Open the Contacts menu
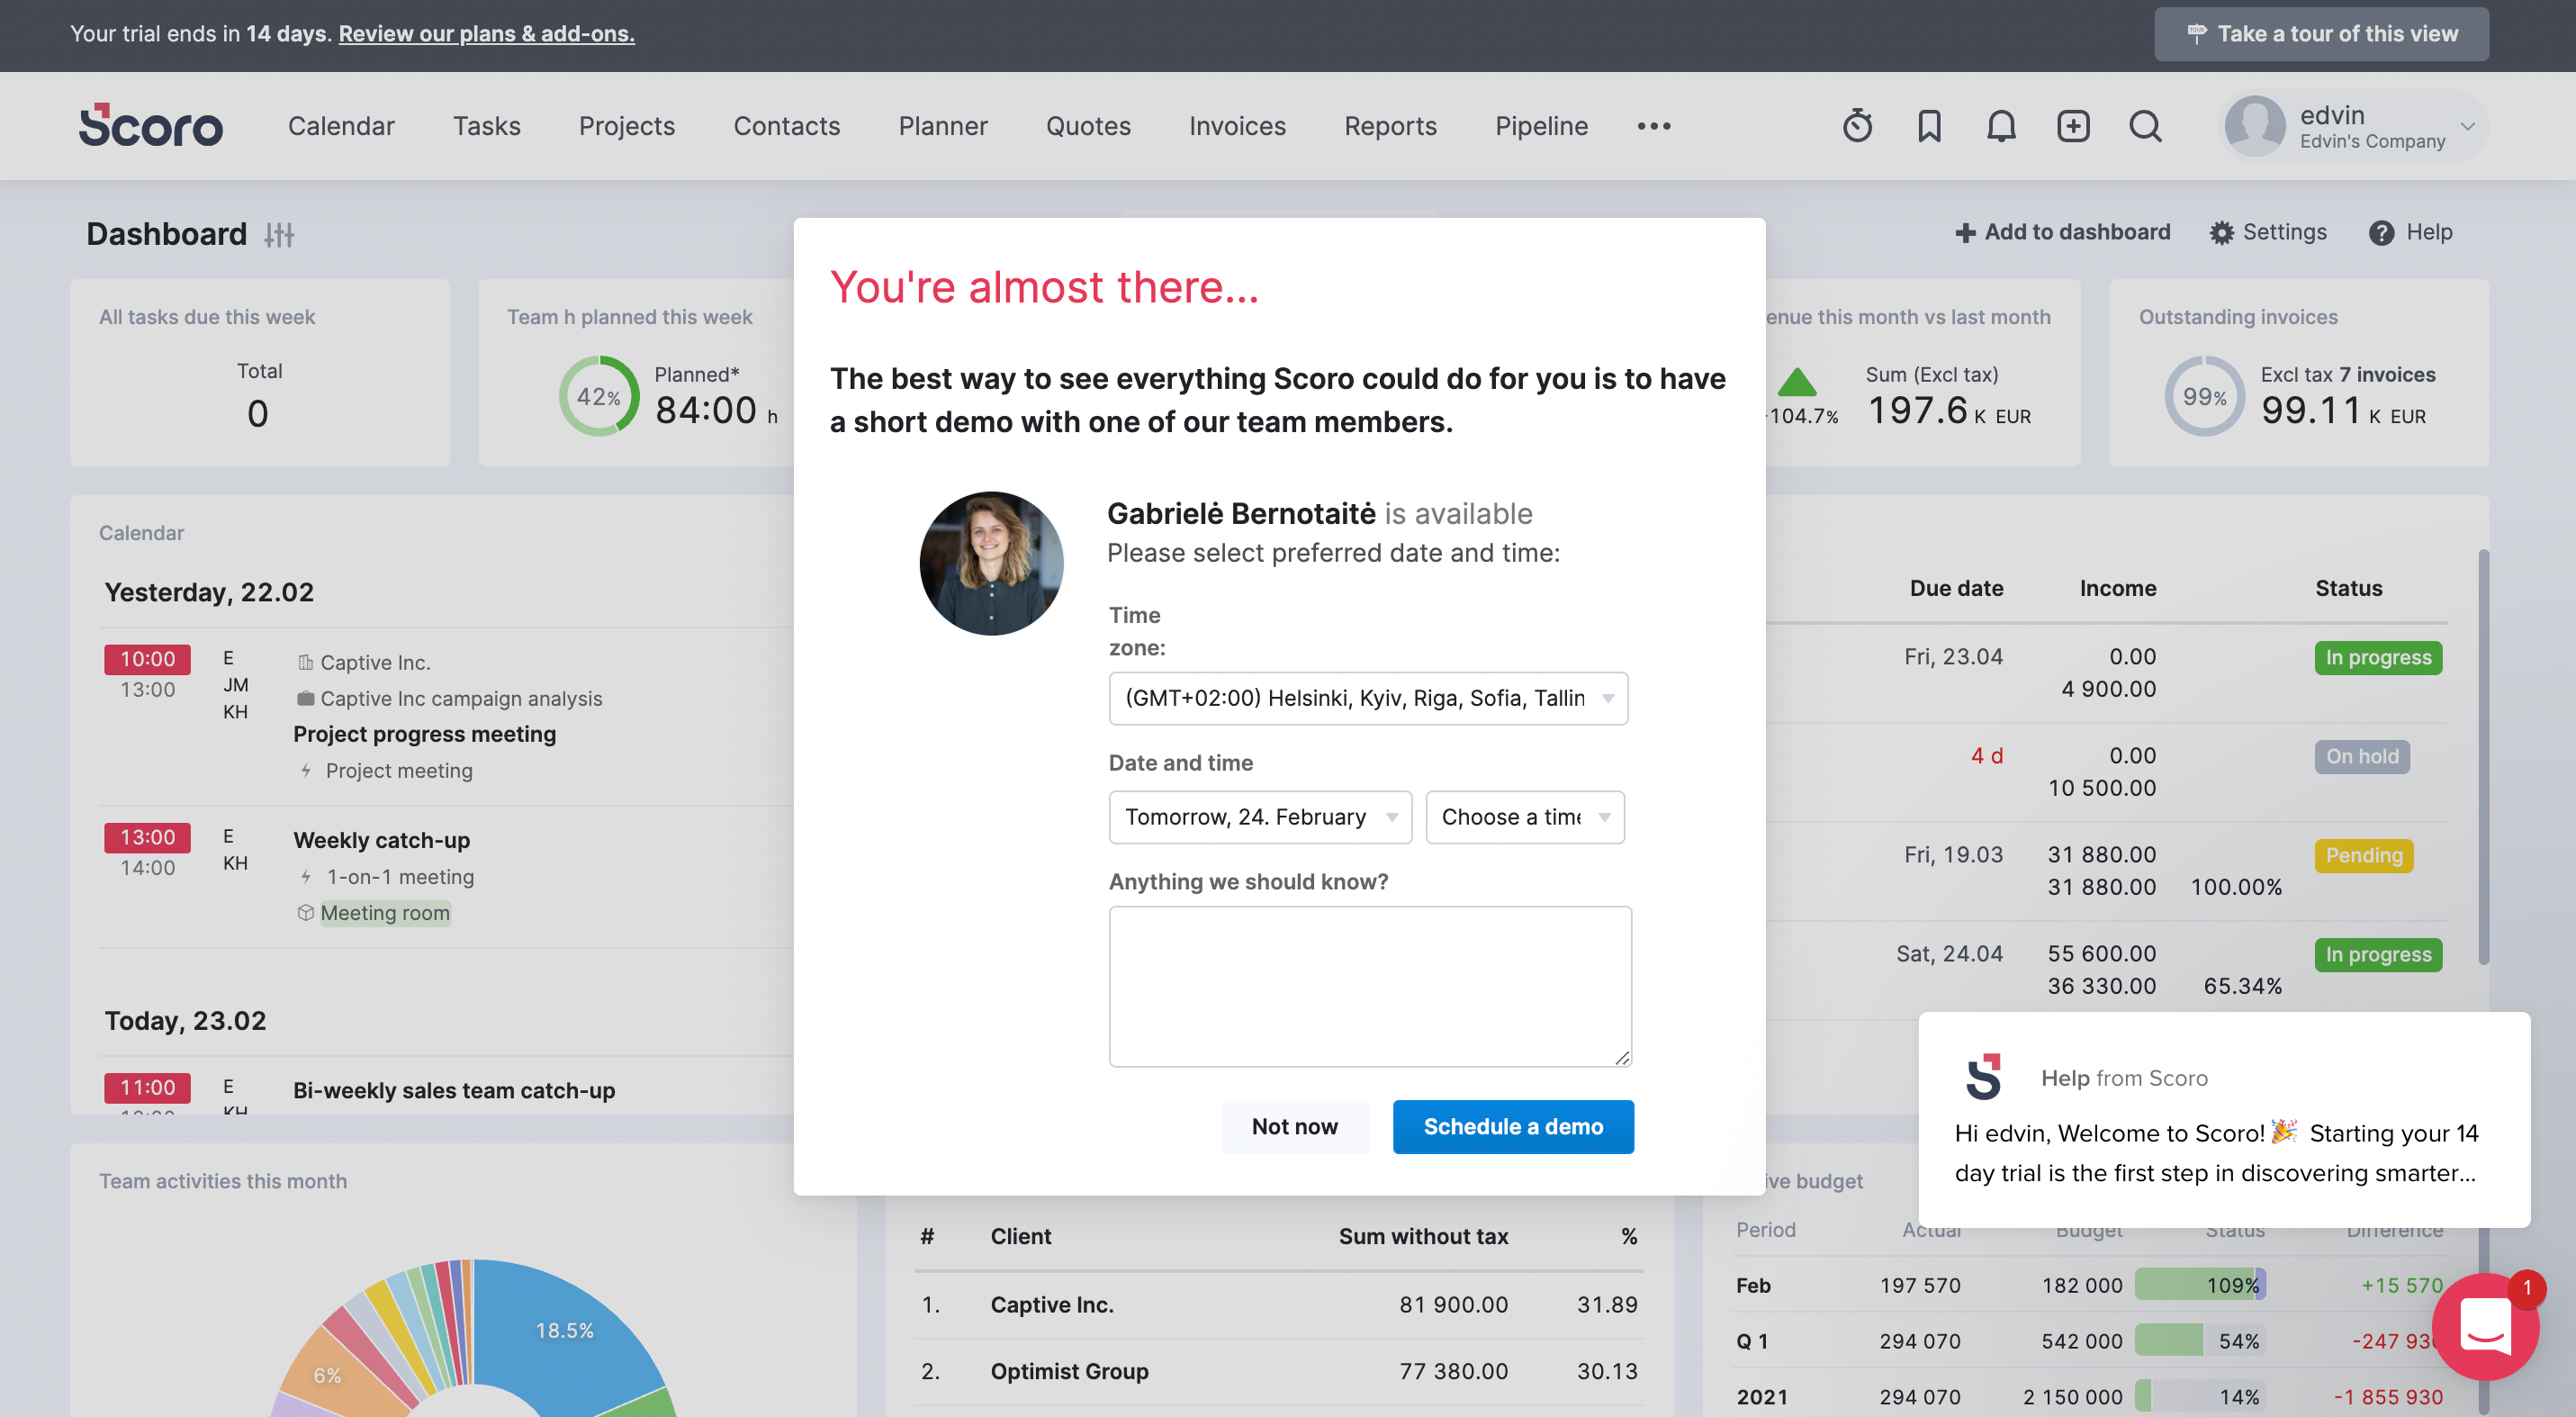This screenshot has height=1417, width=2576. tap(786, 126)
